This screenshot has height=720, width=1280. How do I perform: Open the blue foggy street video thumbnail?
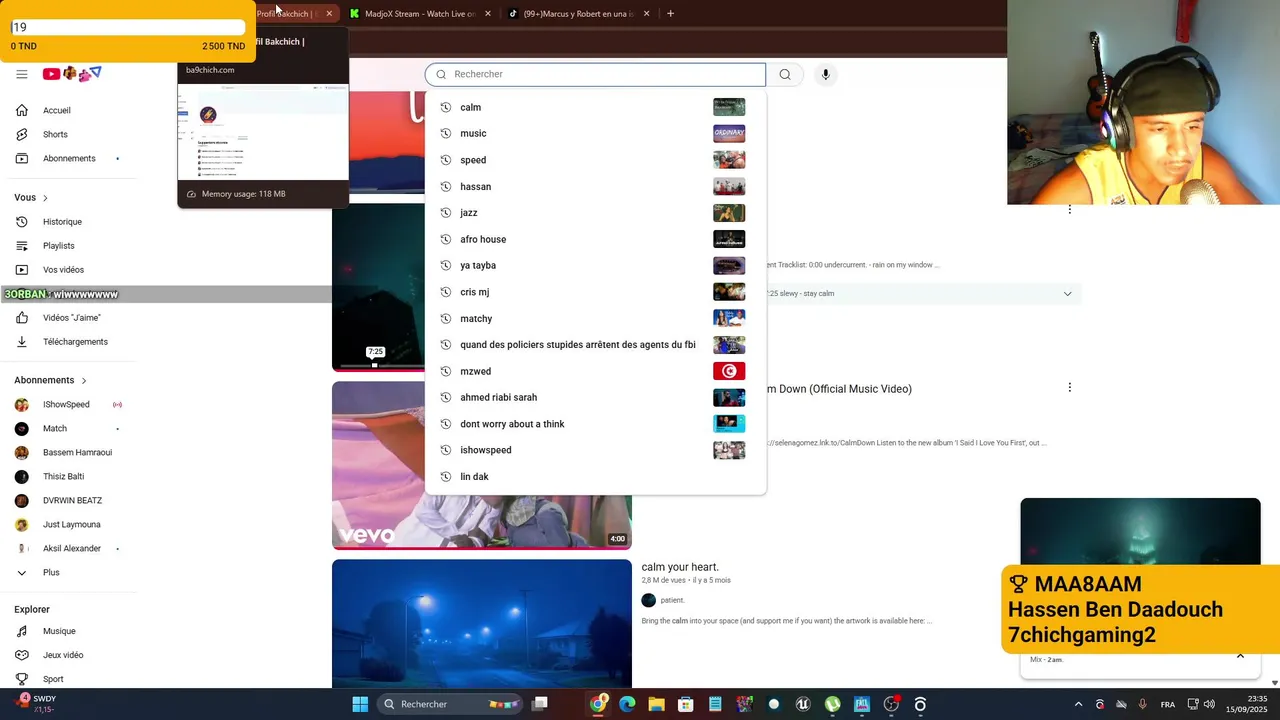pos(482,624)
